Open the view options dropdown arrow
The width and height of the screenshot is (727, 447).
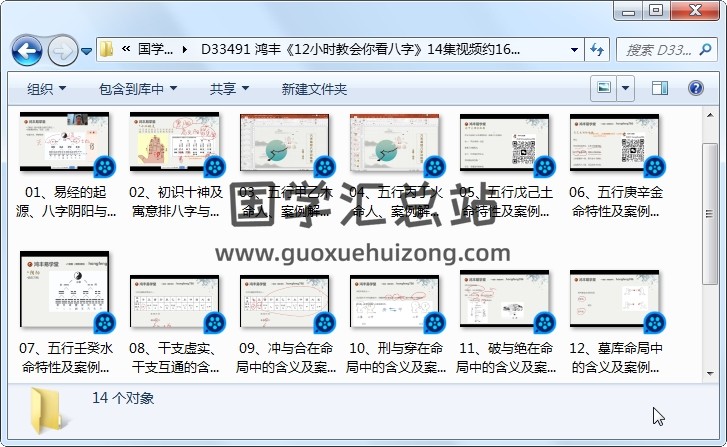[625, 88]
